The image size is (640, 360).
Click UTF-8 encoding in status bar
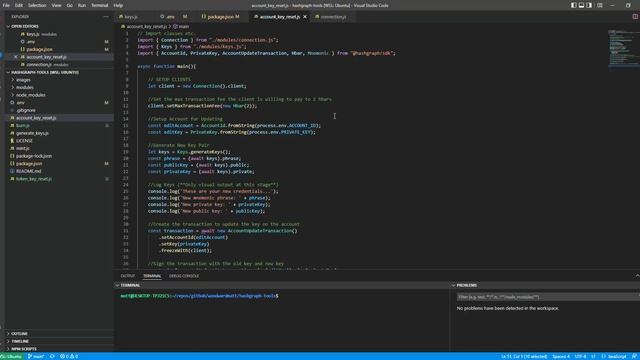(580, 356)
